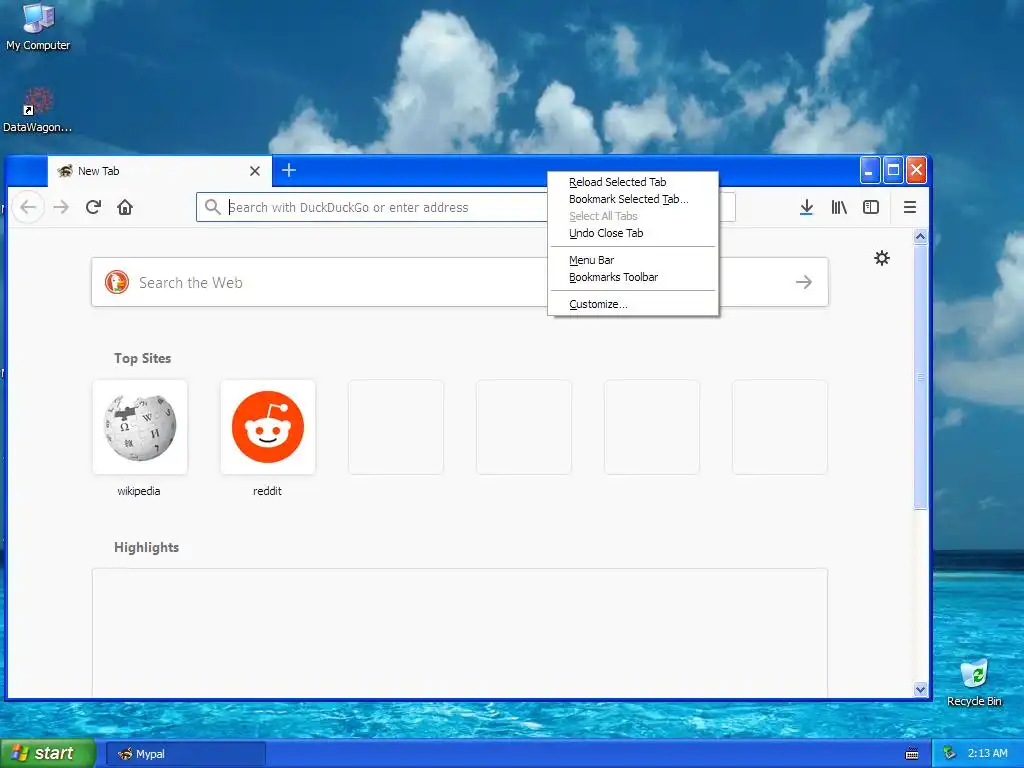Click the reddit label under its tile

click(x=267, y=491)
